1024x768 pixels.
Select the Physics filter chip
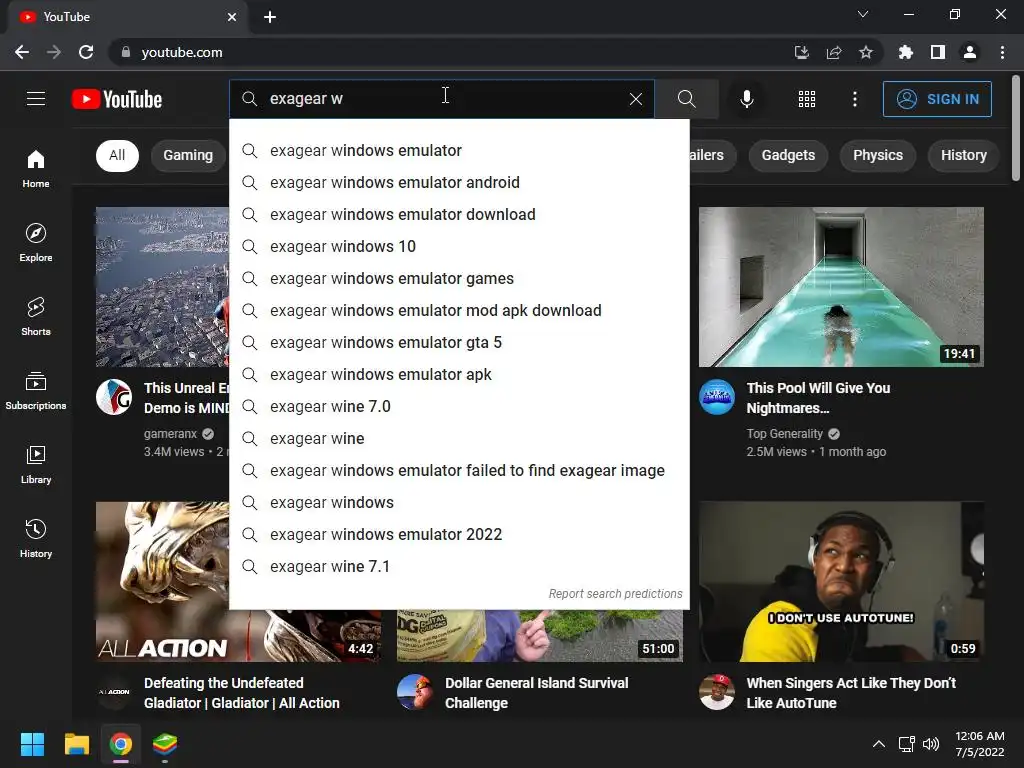coord(878,155)
